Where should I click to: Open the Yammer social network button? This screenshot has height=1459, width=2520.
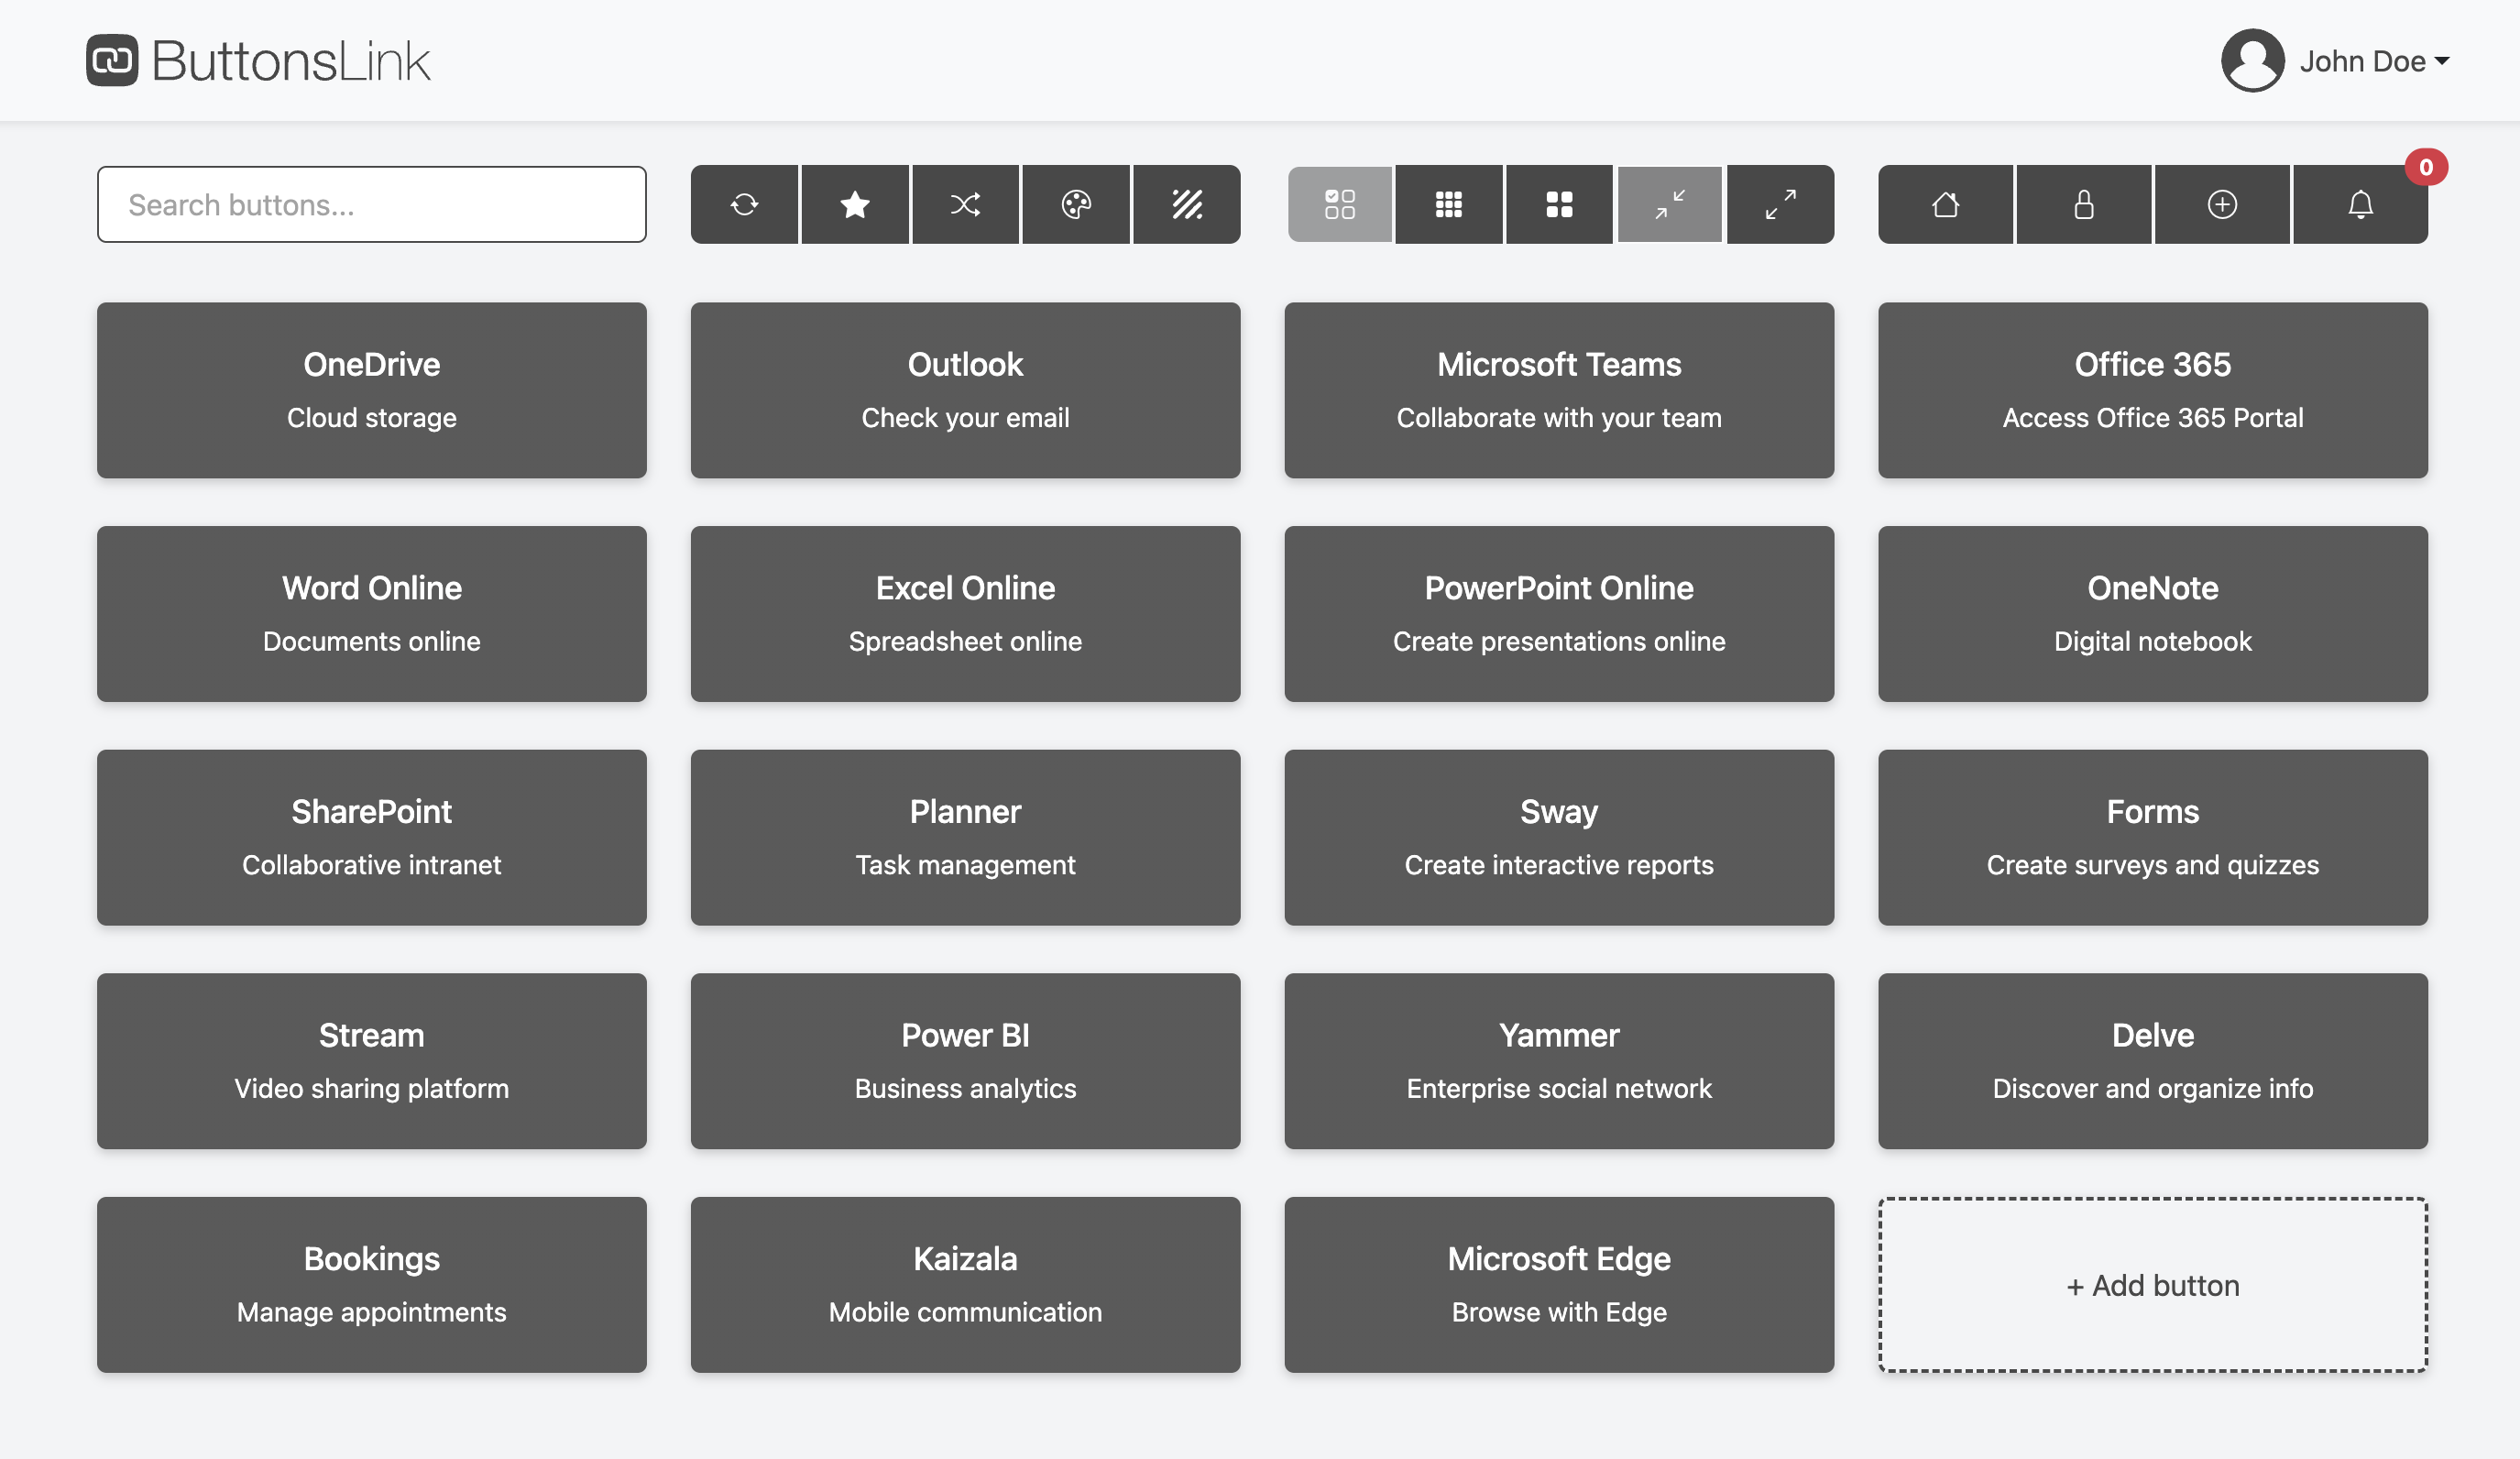(1559, 1061)
